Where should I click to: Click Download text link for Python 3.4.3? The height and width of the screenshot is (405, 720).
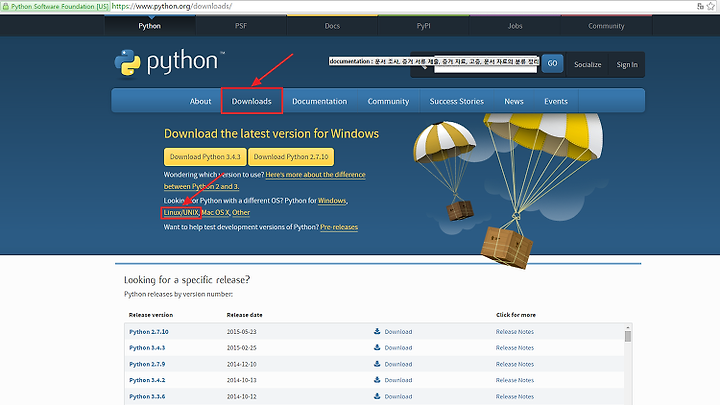pyautogui.click(x=398, y=348)
